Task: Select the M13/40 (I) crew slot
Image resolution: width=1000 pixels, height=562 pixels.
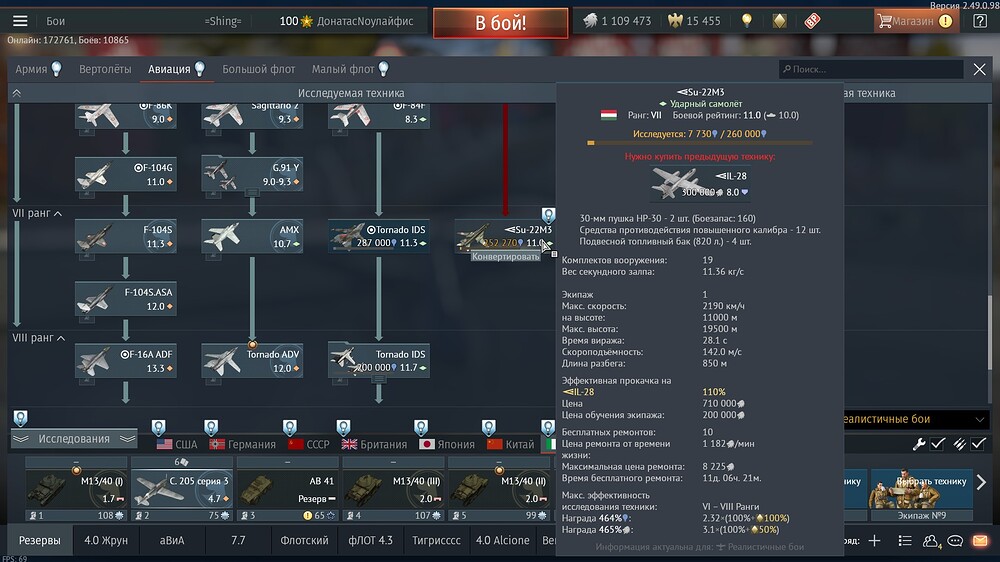Action: [75, 489]
